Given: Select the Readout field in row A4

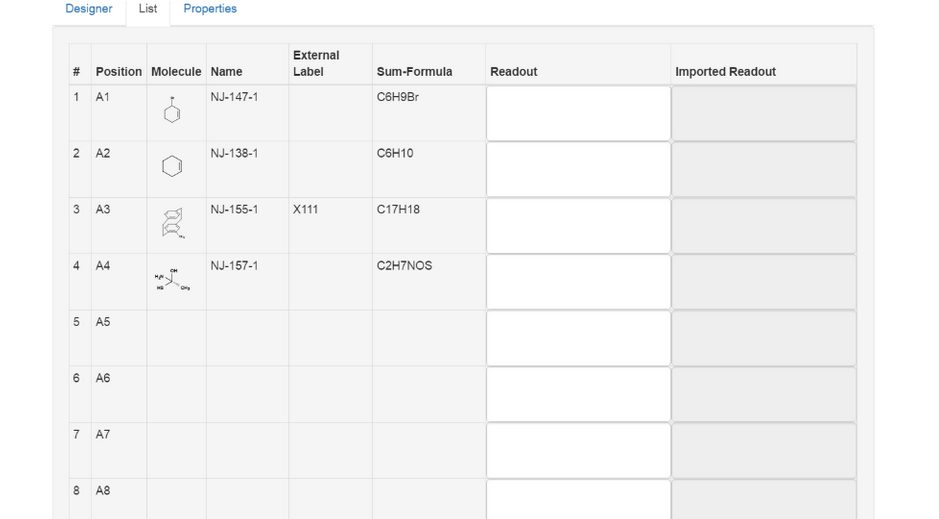Looking at the screenshot, I should [x=578, y=281].
